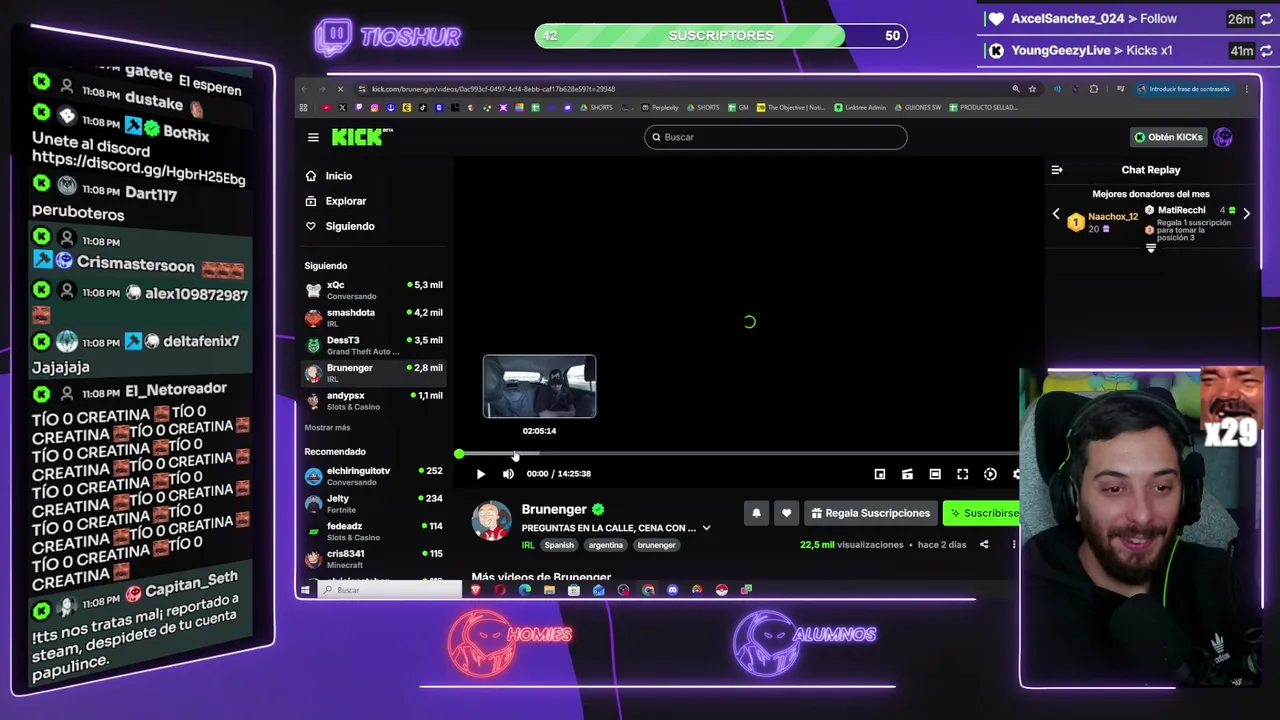1280x720 pixels.
Task: Open the GM bookmark
Action: [738, 107]
